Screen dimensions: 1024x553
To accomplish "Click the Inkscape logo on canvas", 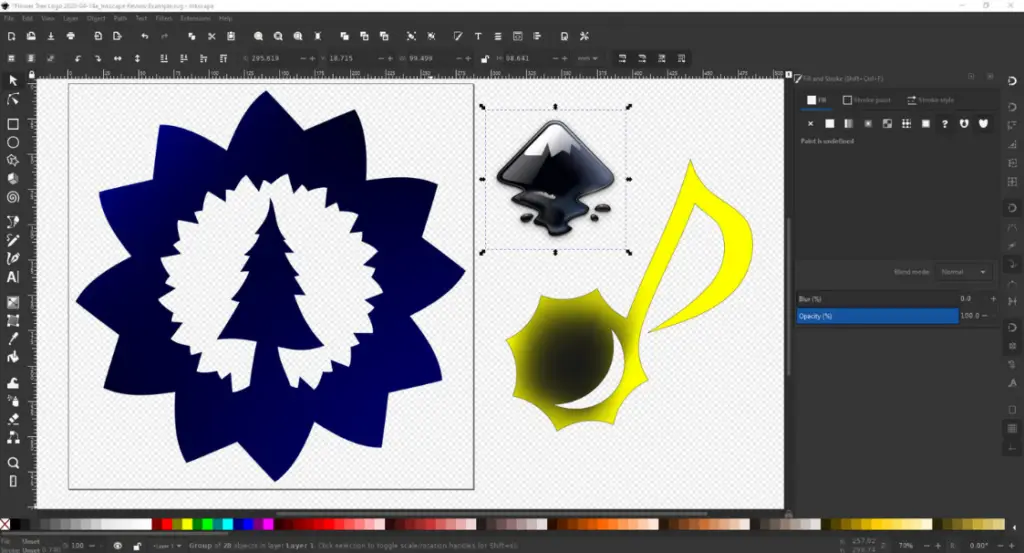I will coord(556,178).
